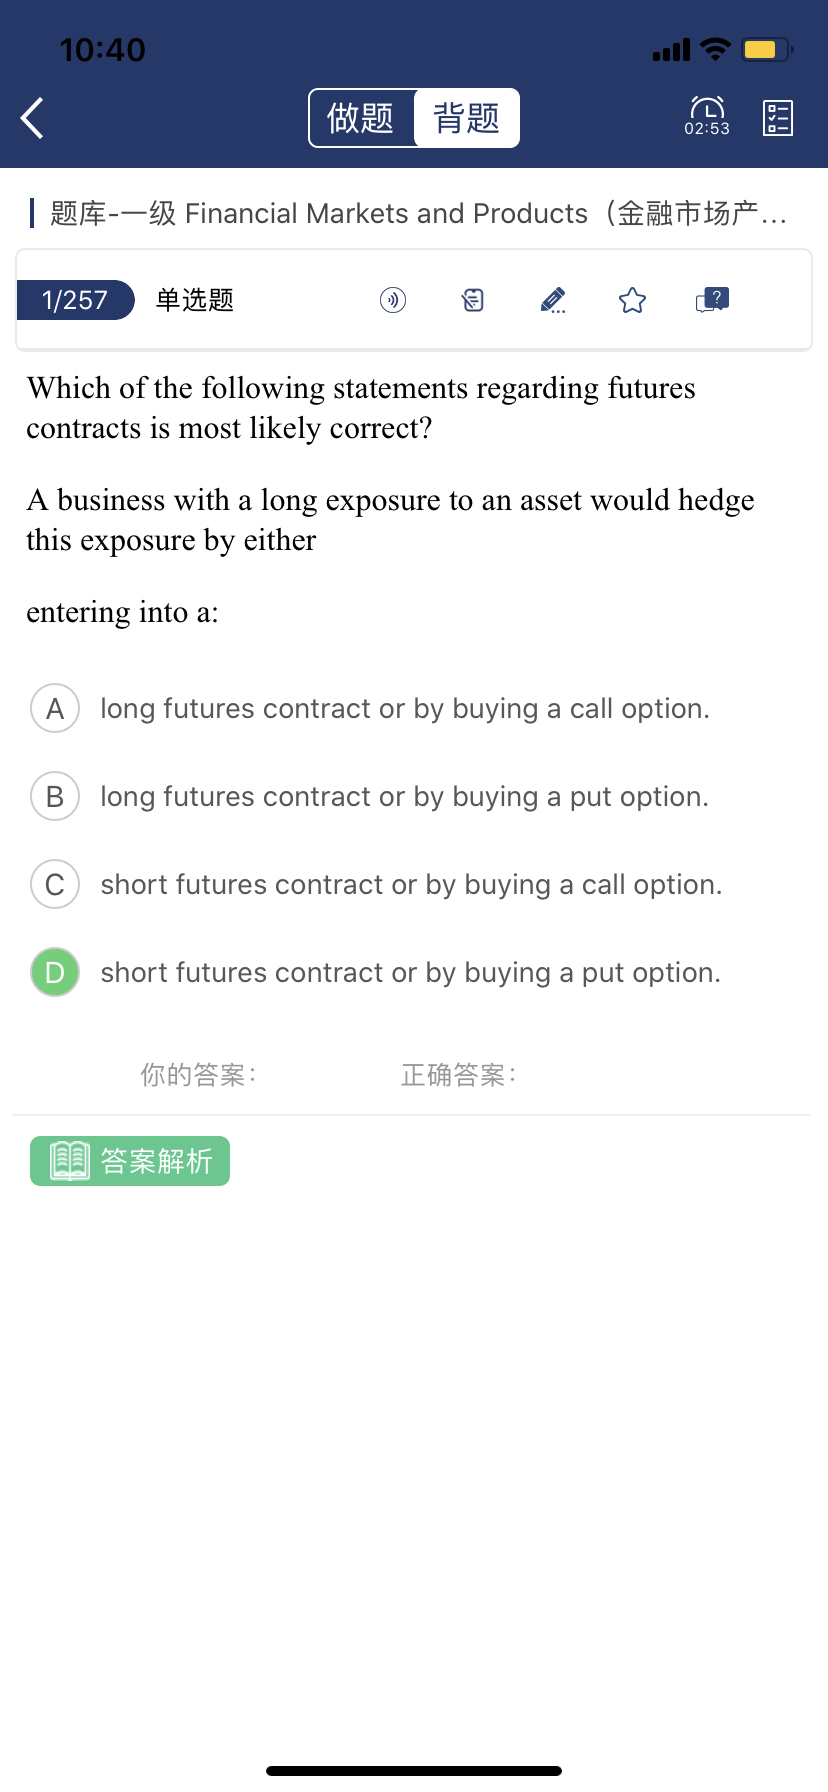The image size is (828, 1792).
Task: Tap the audio read-aloud icon
Action: [393, 300]
